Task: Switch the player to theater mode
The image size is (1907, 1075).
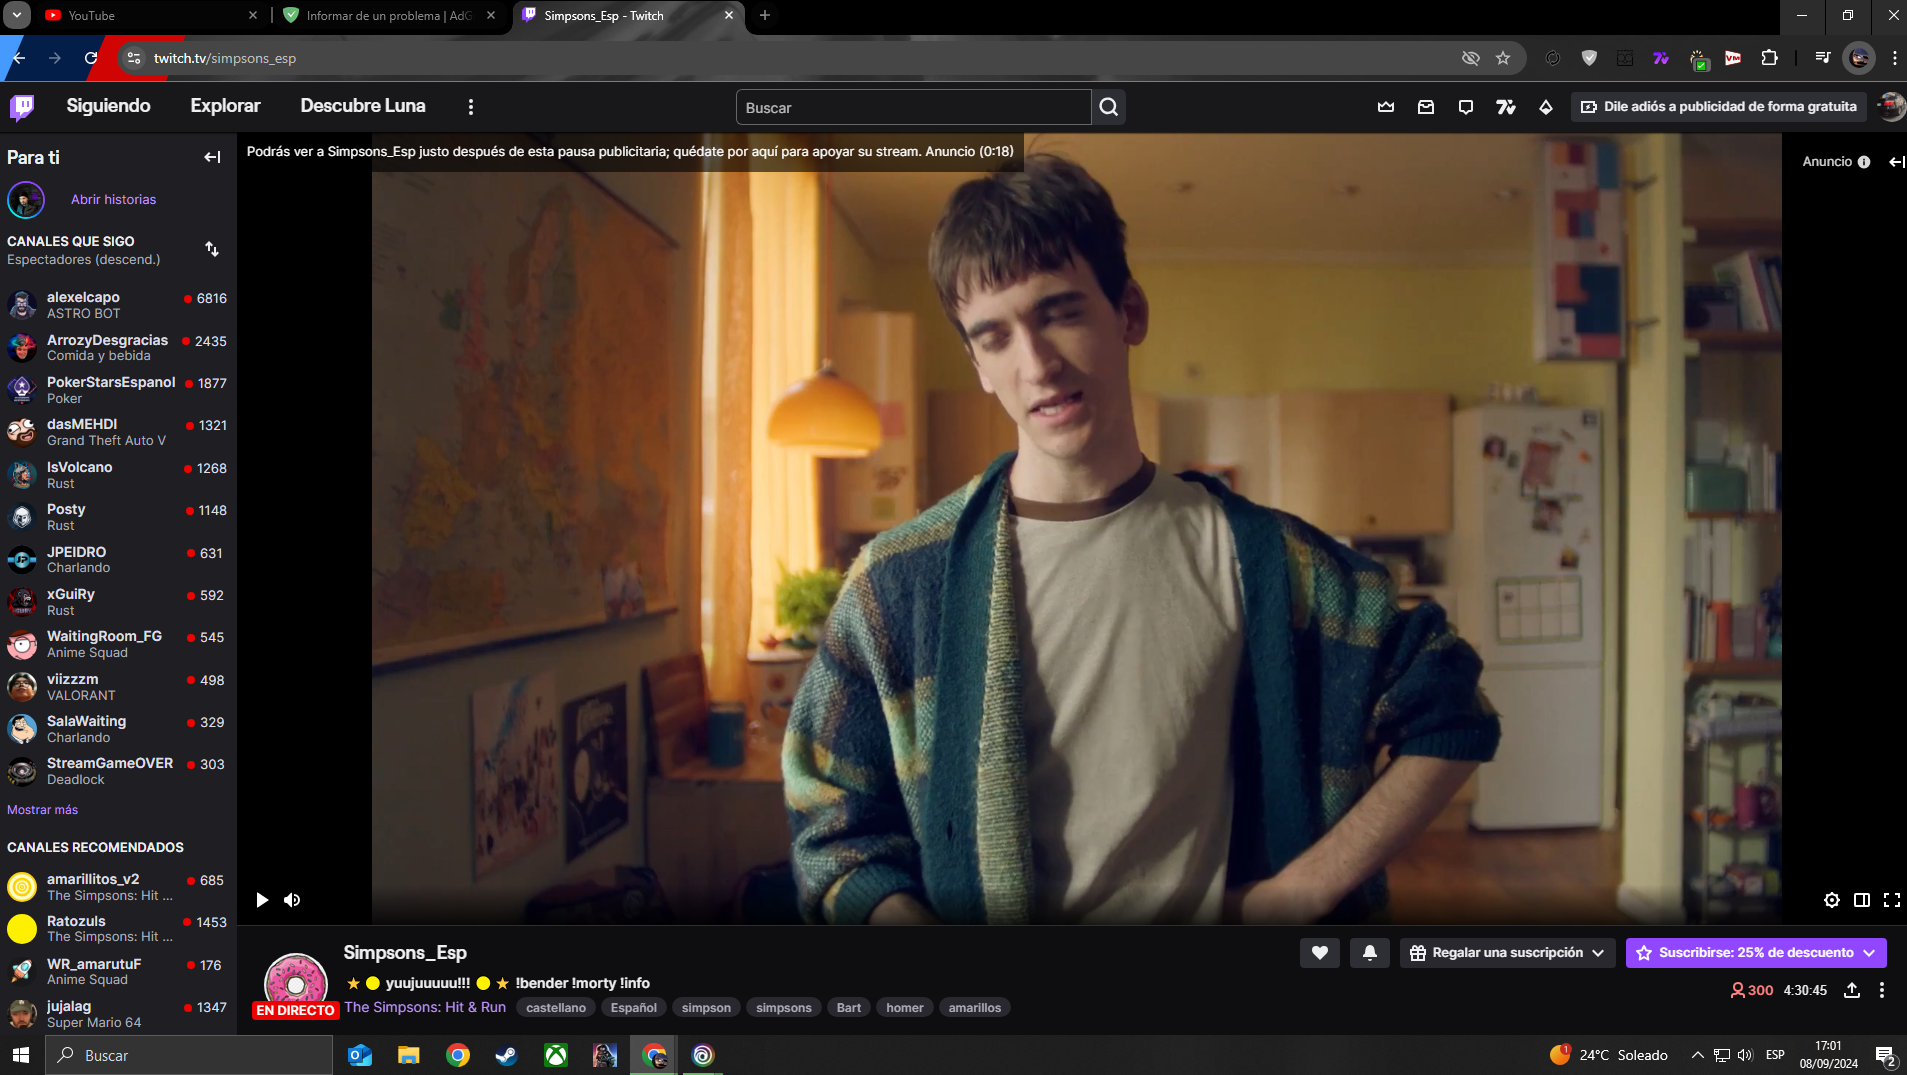Action: (1861, 899)
